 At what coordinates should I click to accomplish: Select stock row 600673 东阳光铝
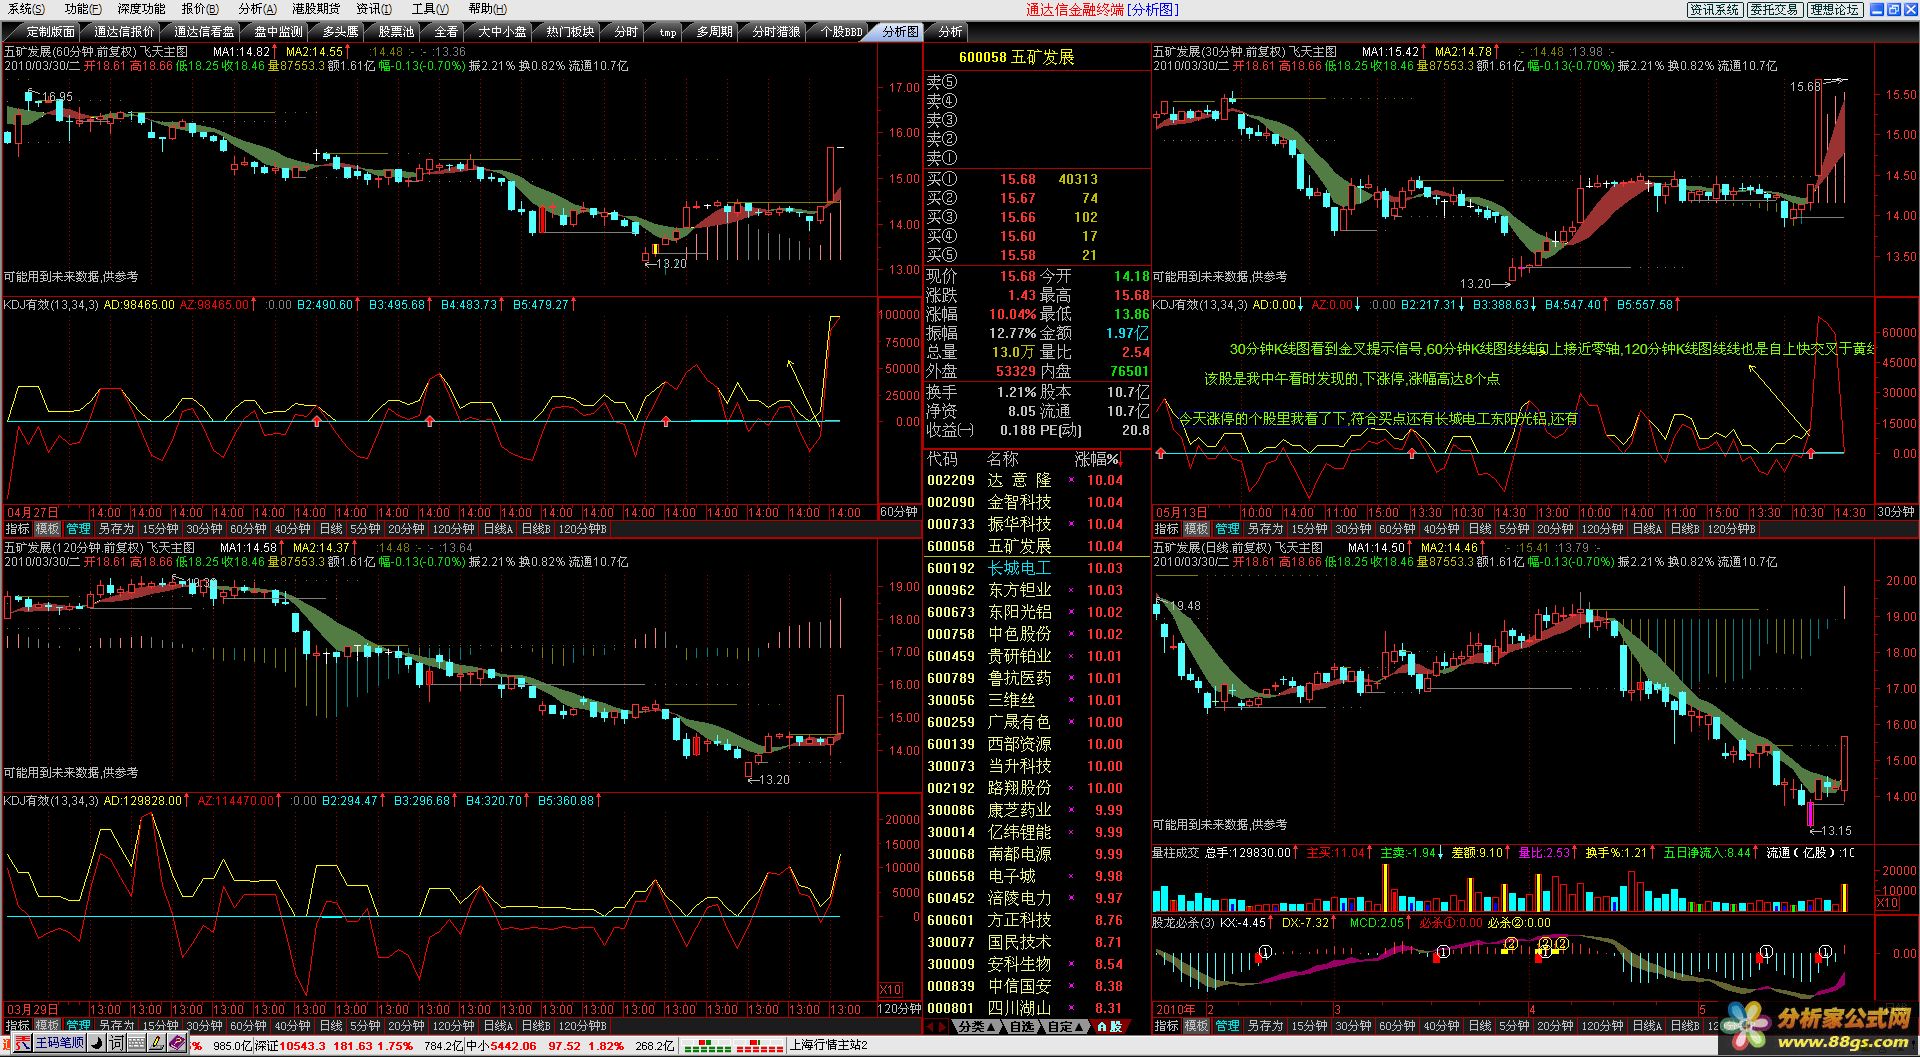[1036, 613]
